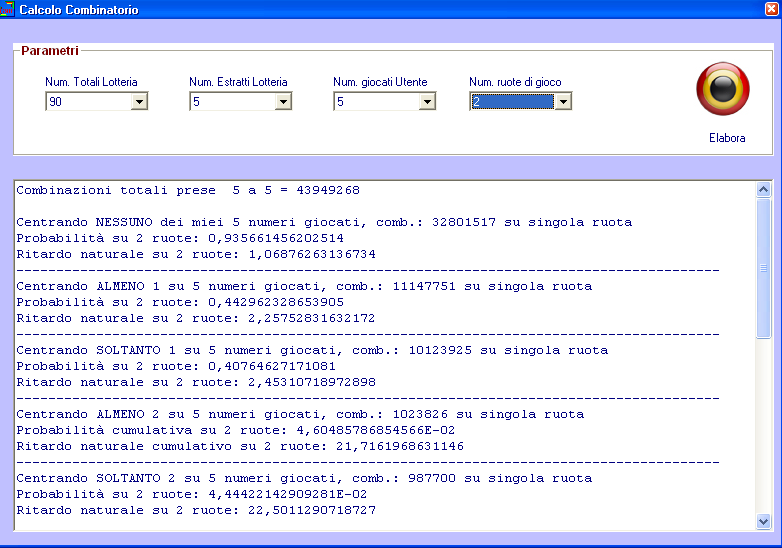The height and width of the screenshot is (548, 782).
Task: Click the "Combinazioni totali prese" result line
Action: (x=188, y=190)
